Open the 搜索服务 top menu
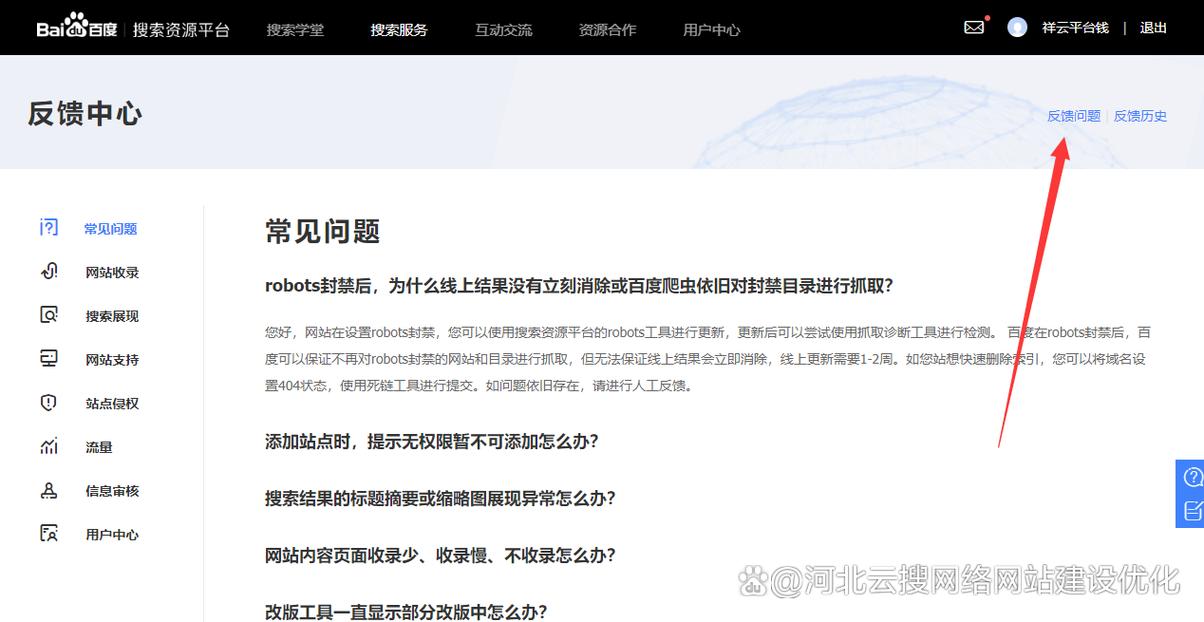 [x=399, y=30]
